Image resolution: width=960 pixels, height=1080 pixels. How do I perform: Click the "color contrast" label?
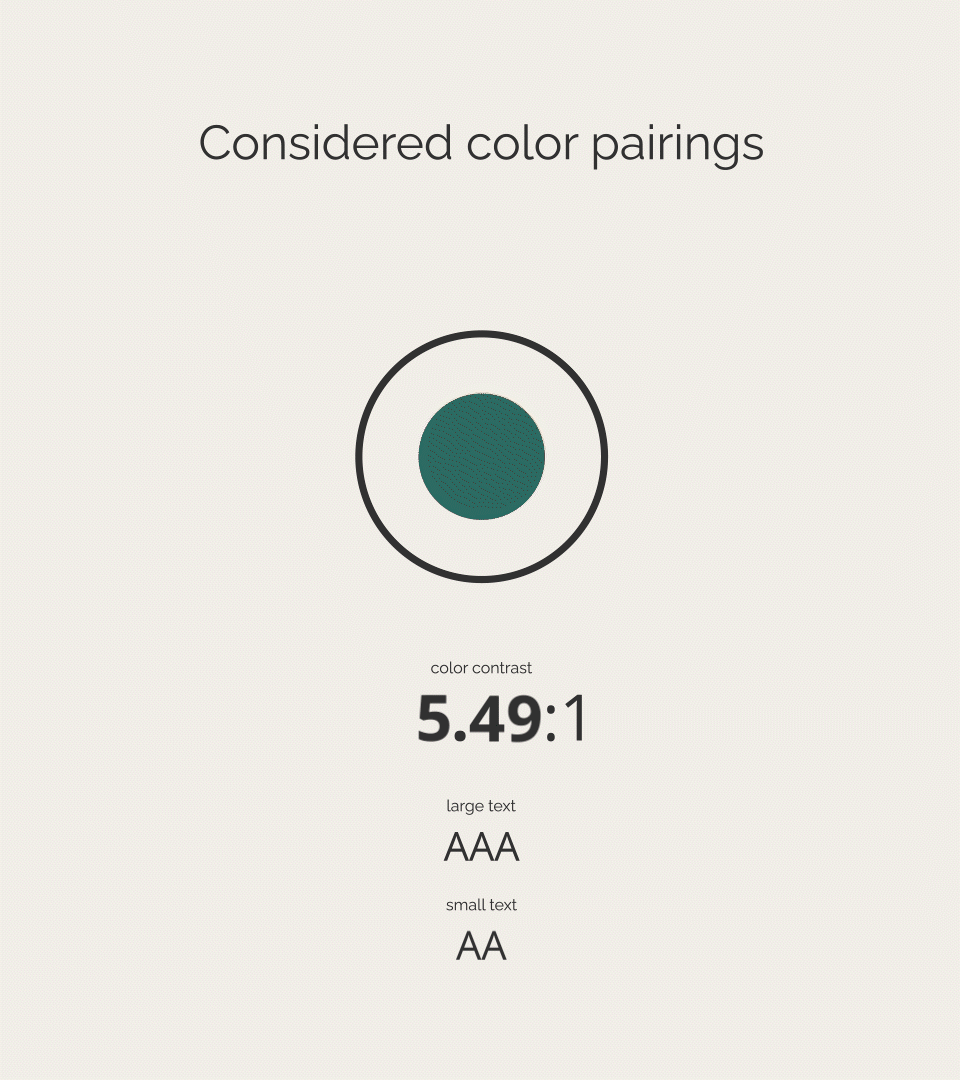coord(481,668)
